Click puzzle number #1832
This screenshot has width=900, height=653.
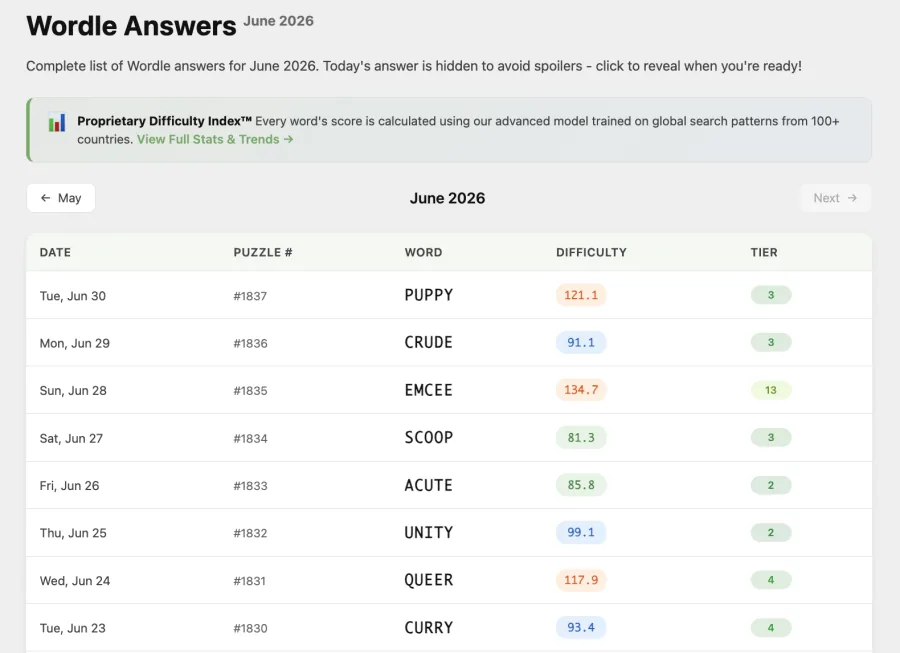click(250, 533)
